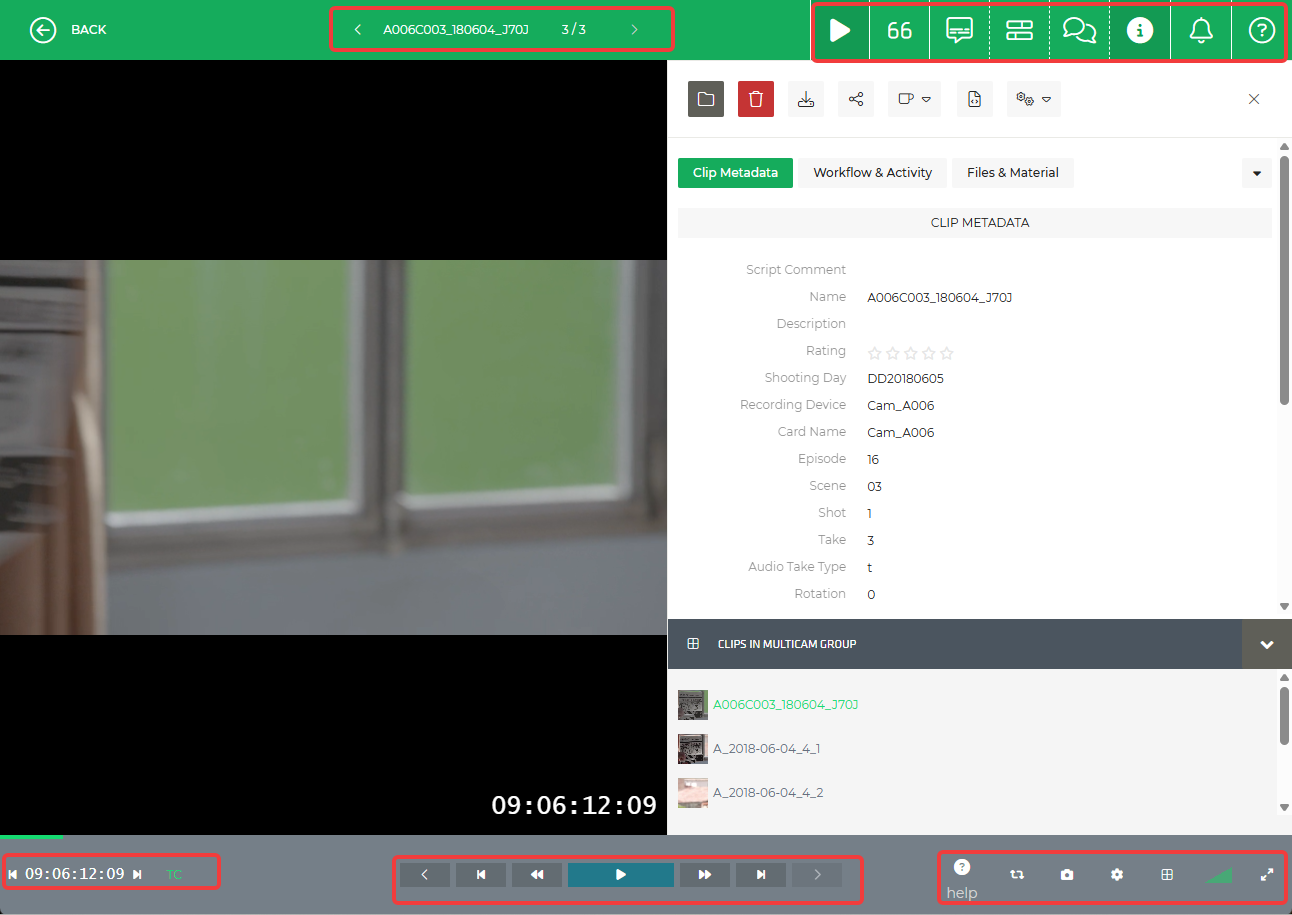Jump to clip end
1292x915 pixels.
click(761, 875)
